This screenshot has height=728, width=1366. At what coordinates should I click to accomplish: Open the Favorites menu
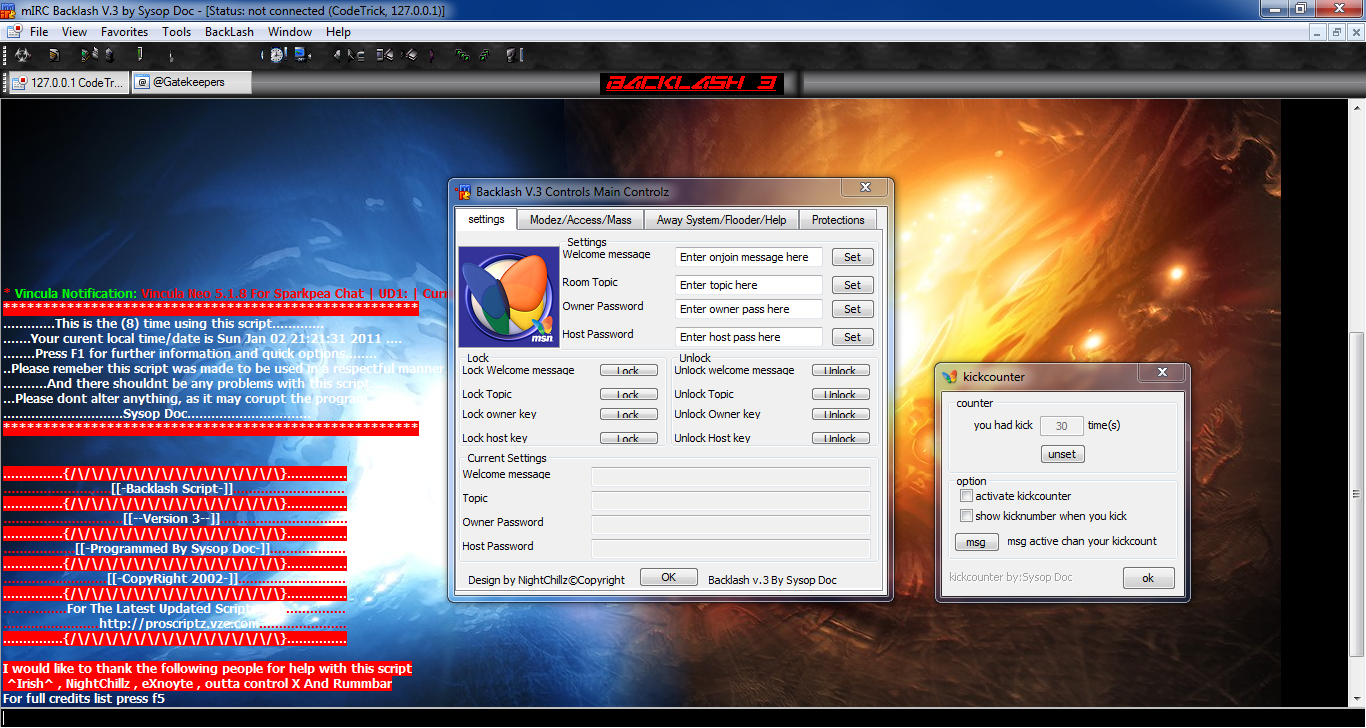[125, 32]
